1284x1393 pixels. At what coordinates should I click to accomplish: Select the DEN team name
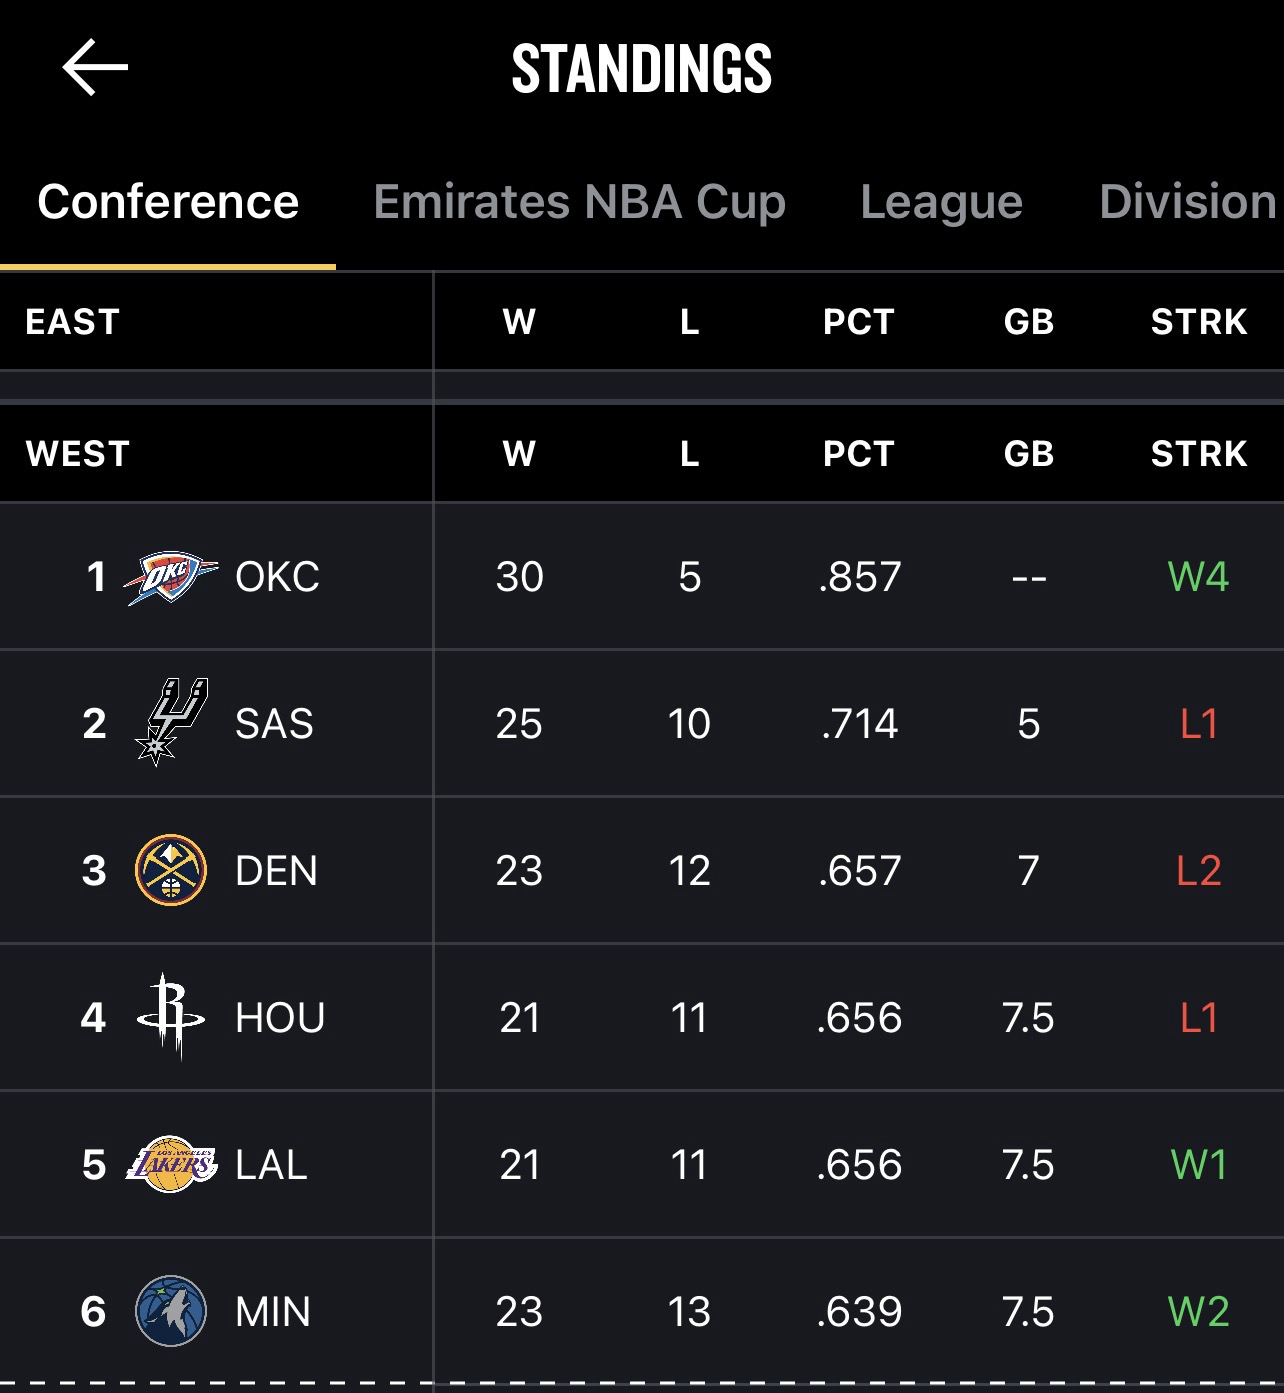coord(276,871)
